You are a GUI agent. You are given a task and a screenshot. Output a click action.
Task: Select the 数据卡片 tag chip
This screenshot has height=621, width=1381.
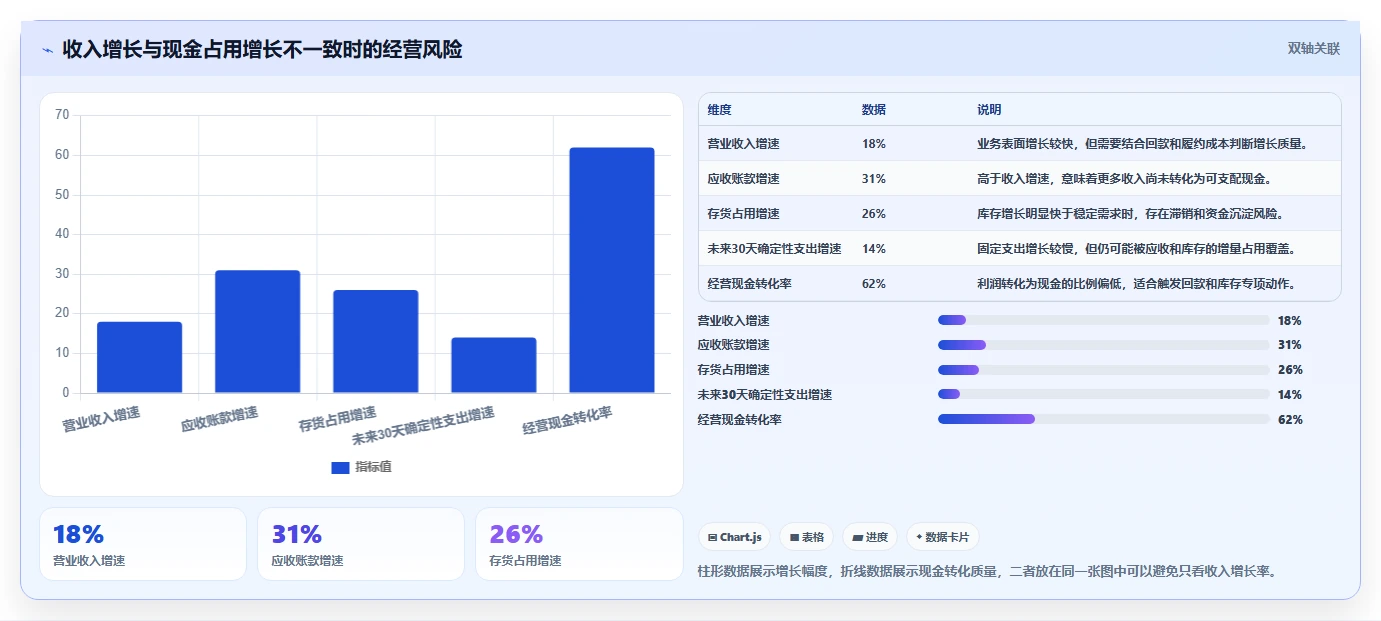943,537
